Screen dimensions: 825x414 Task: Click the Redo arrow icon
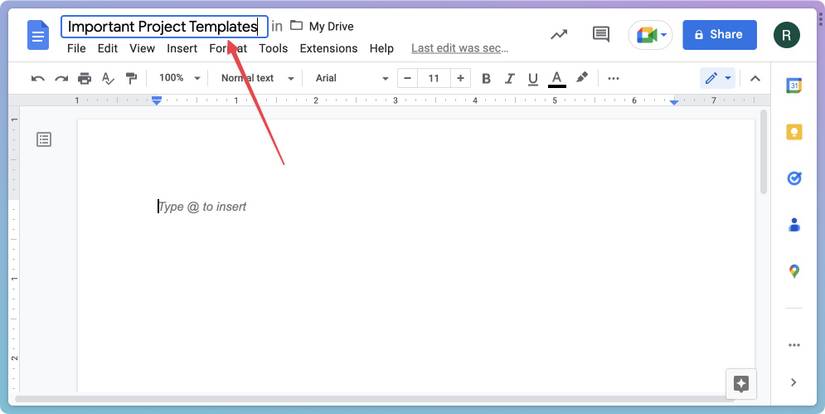coord(62,78)
